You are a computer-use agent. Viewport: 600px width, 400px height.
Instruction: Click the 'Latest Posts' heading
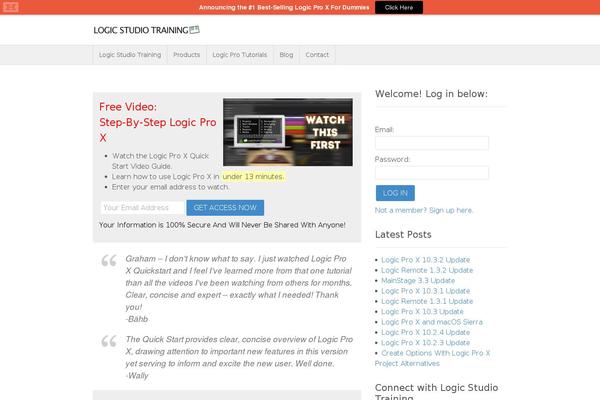[403, 235]
